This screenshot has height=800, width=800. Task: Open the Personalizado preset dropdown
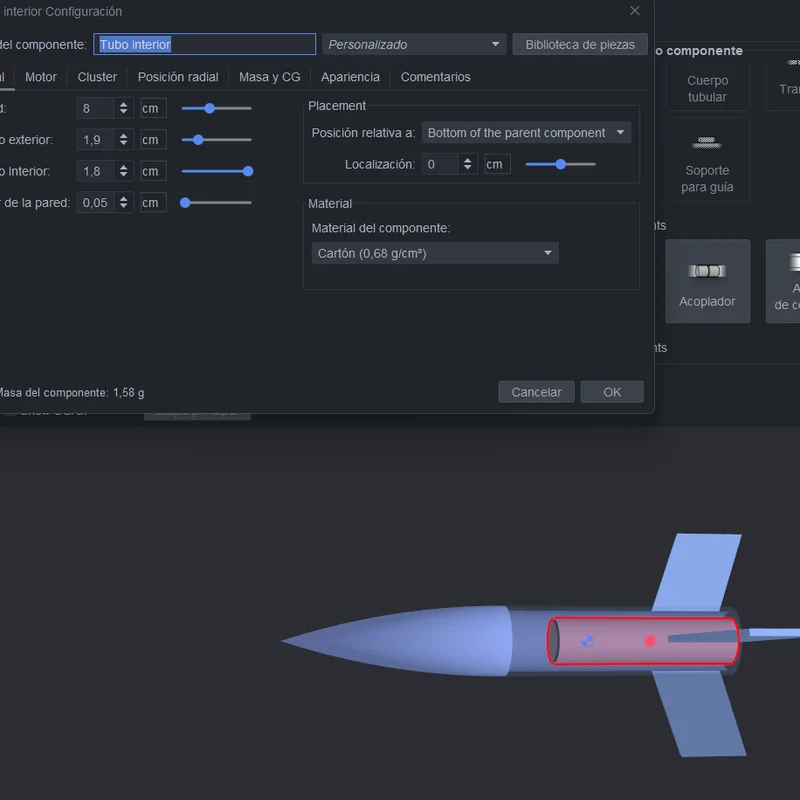[414, 44]
